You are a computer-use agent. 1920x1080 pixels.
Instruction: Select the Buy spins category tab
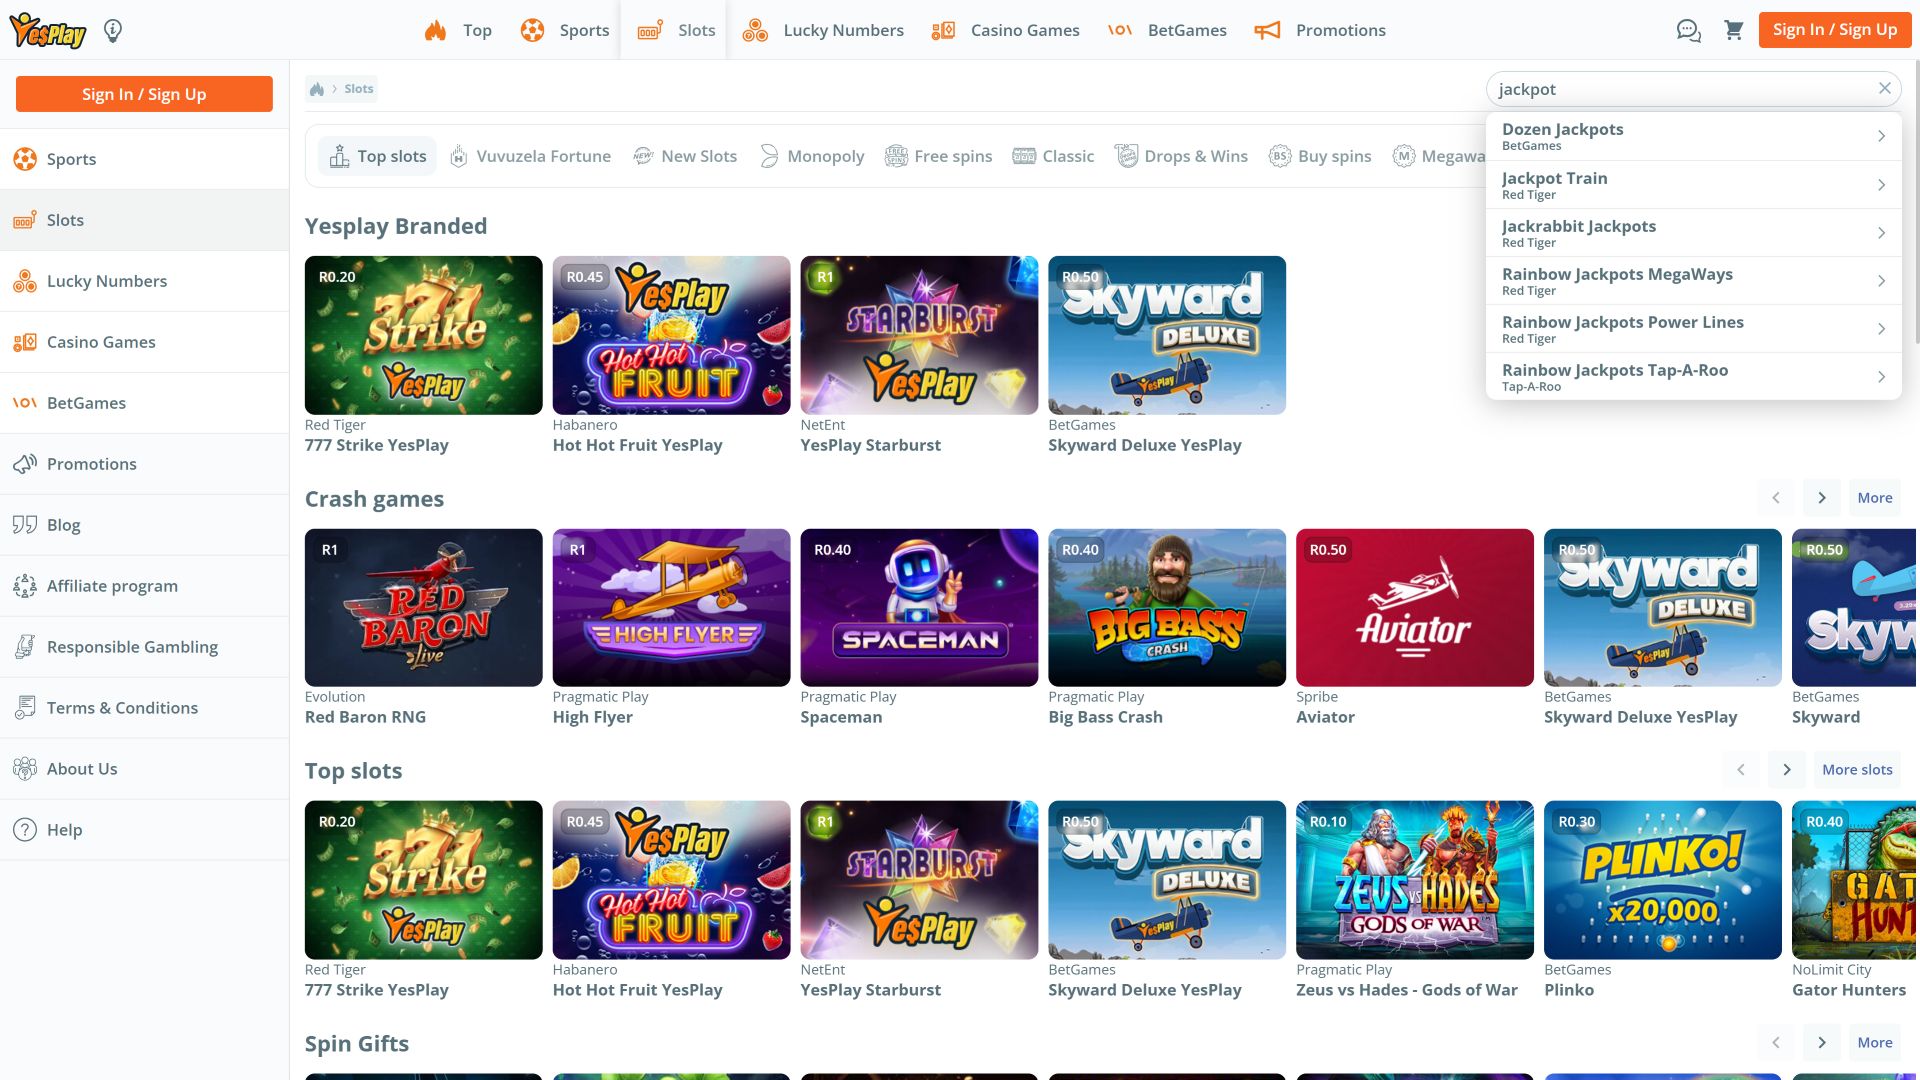pos(1320,156)
